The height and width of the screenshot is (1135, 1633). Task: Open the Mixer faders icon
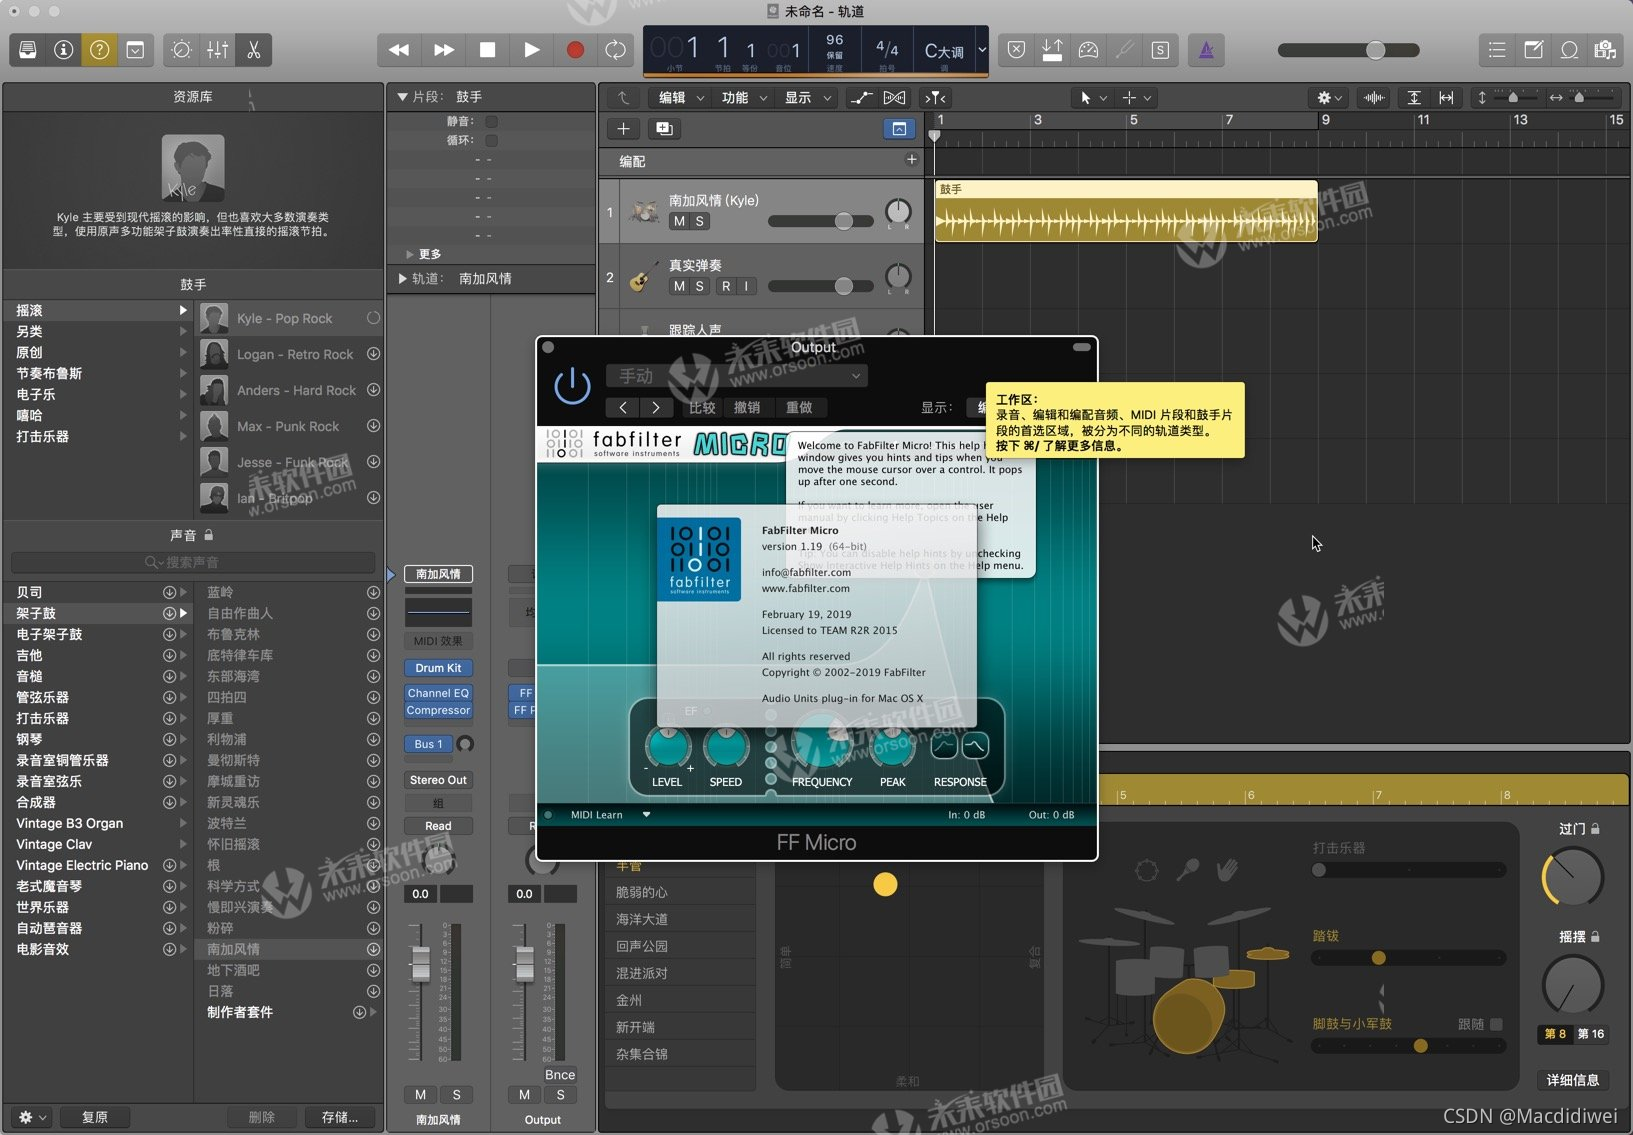coord(217,50)
